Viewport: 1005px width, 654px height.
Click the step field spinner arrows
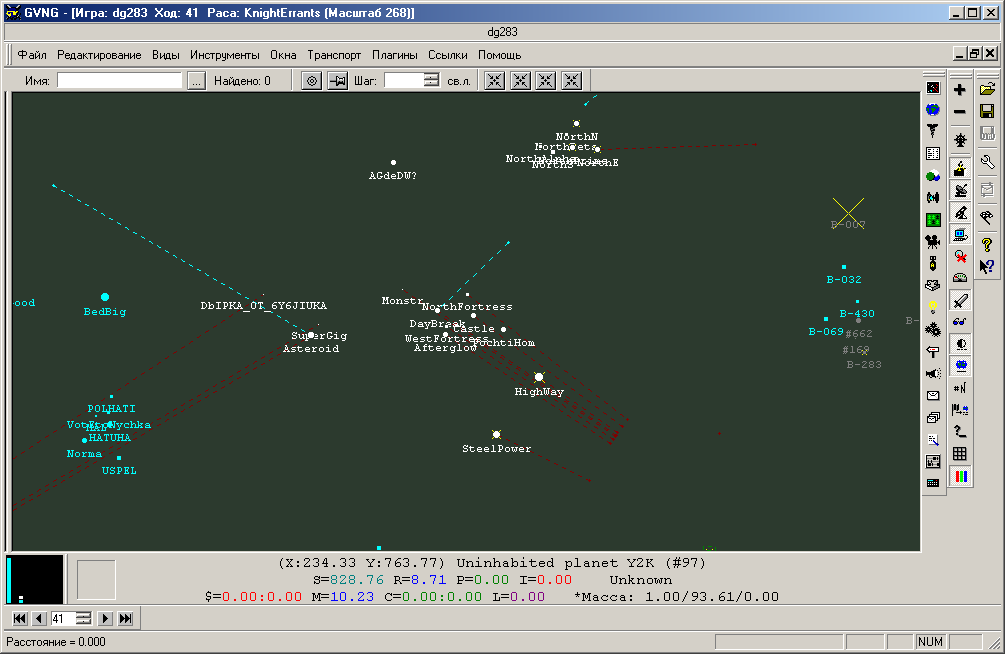pos(431,81)
